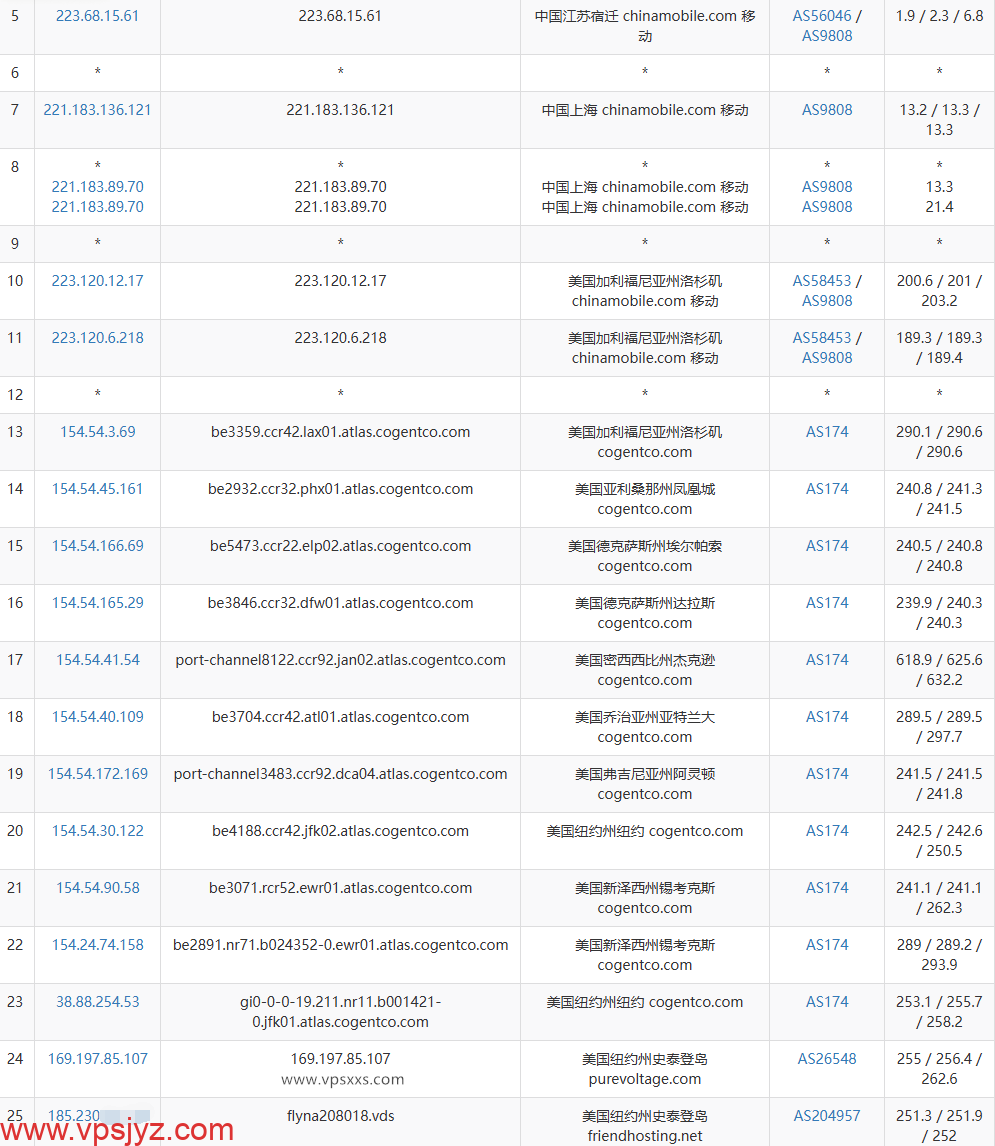Viewport: 995px width, 1146px height.
Task: Click latency value 200.6 / 201 / 203.2
Action: tap(939, 291)
